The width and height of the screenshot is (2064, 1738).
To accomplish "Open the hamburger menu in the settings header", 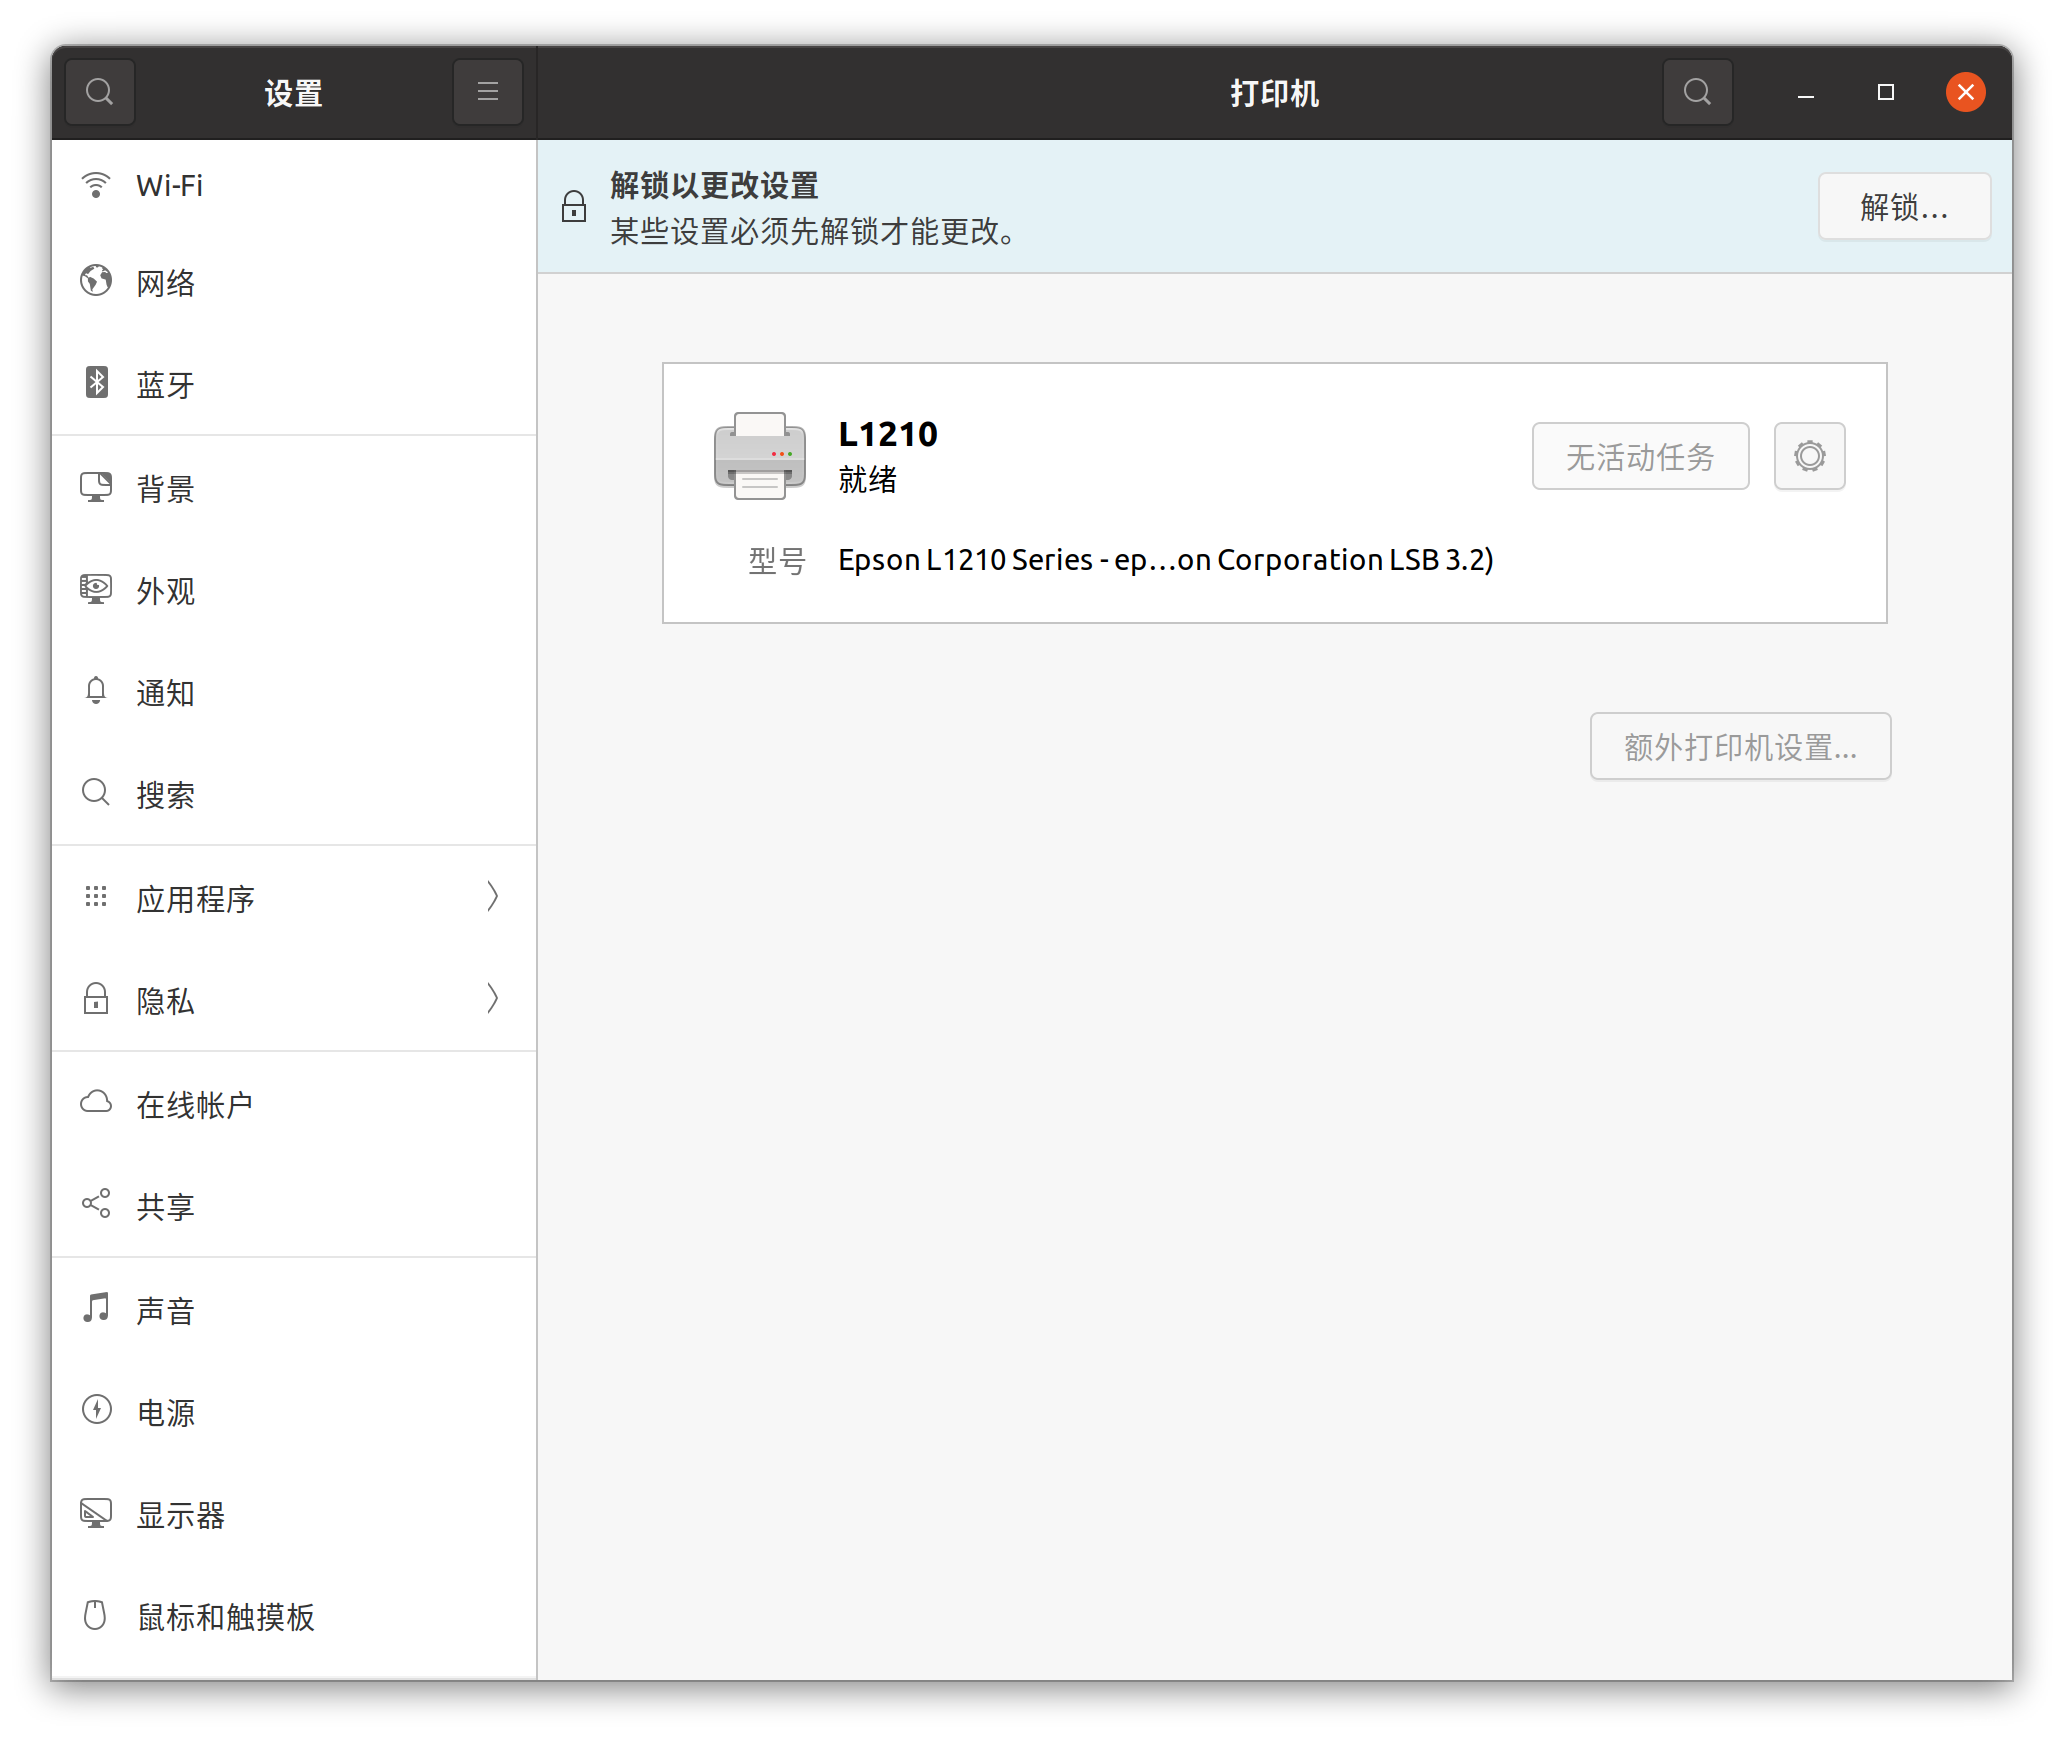I will (487, 92).
